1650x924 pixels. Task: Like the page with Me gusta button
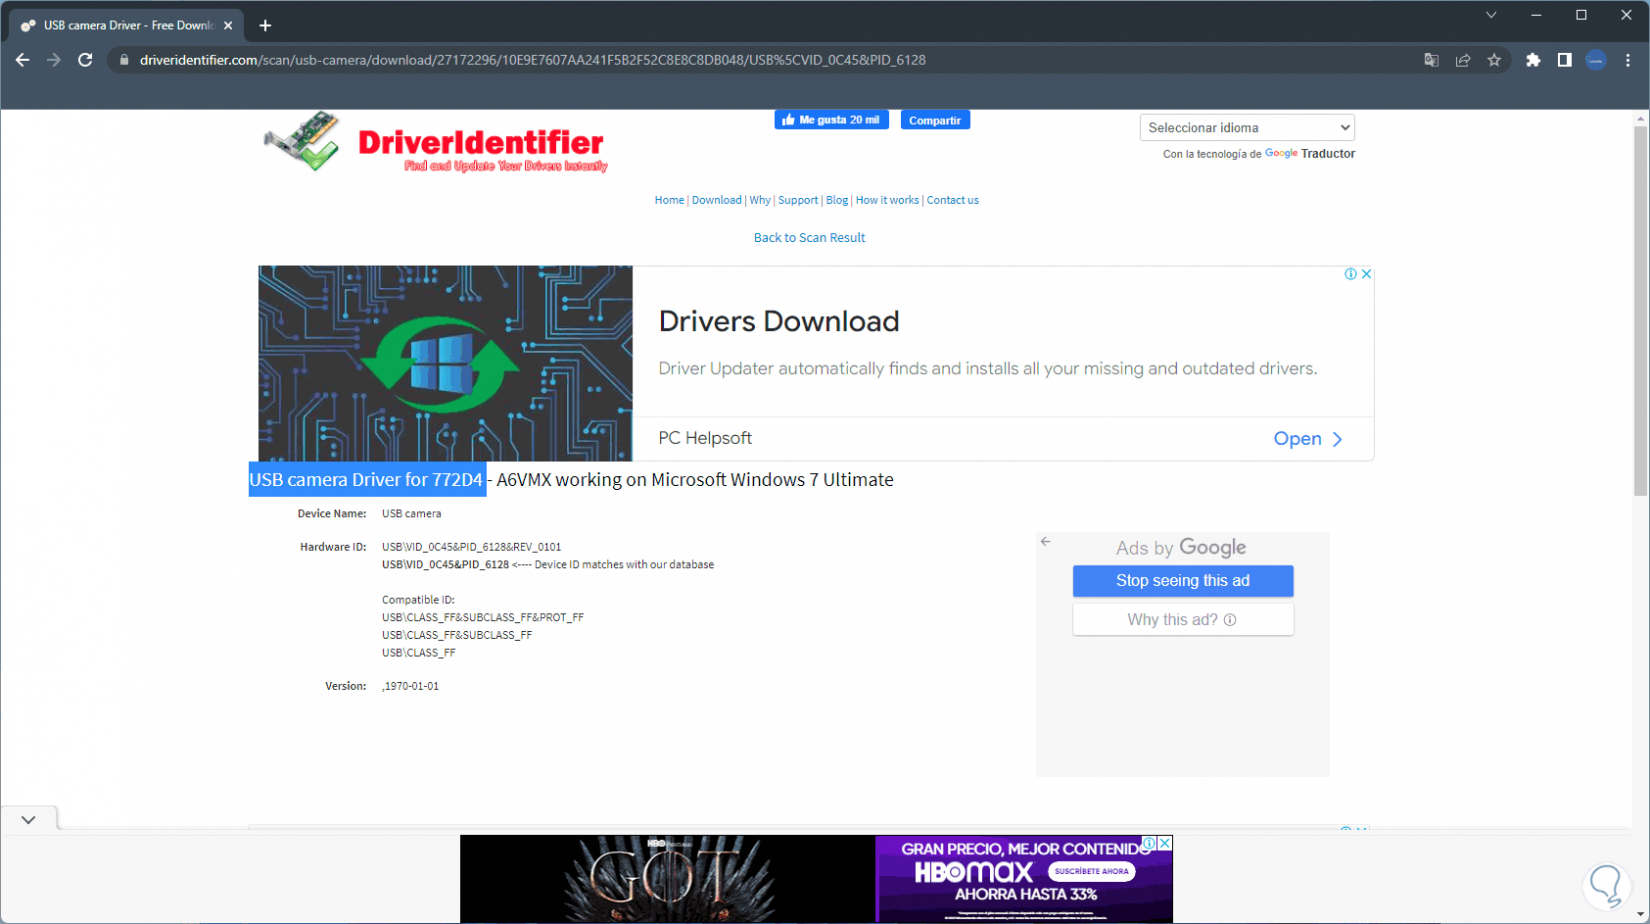pyautogui.click(x=831, y=120)
